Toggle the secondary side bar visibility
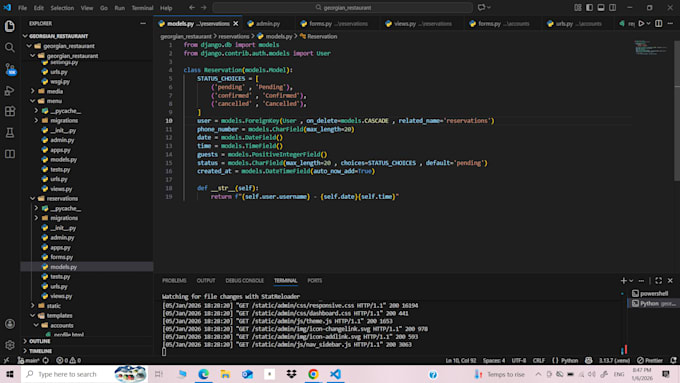680x383 pixels. click(612, 7)
